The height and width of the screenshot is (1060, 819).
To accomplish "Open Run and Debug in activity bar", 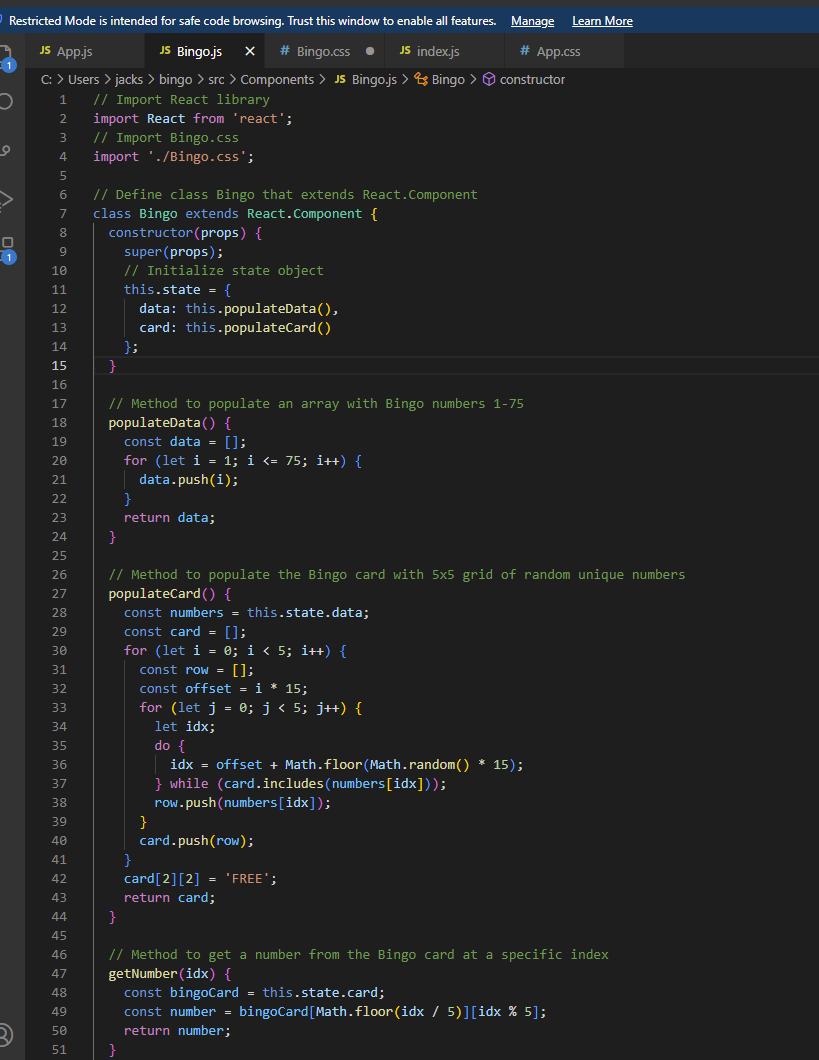I will pyautogui.click(x=6, y=200).
